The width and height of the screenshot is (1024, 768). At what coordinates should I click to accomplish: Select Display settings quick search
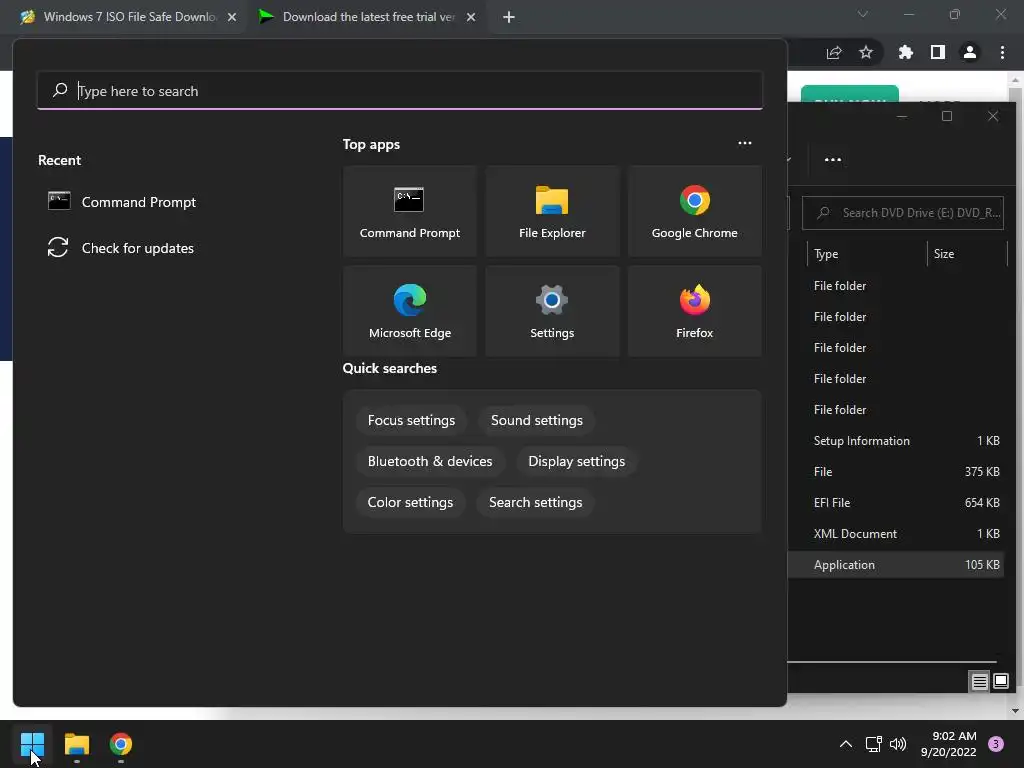[x=576, y=462]
